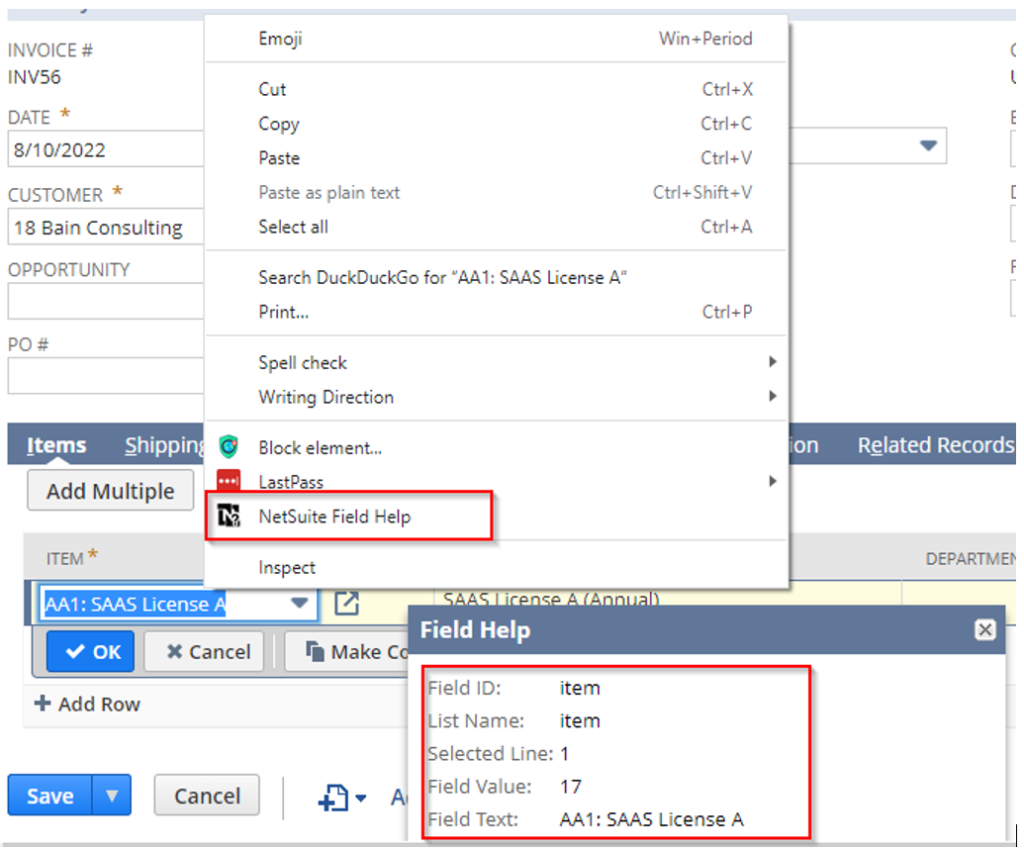Open the item record link icon
Image resolution: width=1024 pixels, height=851 pixels.
coord(347,603)
